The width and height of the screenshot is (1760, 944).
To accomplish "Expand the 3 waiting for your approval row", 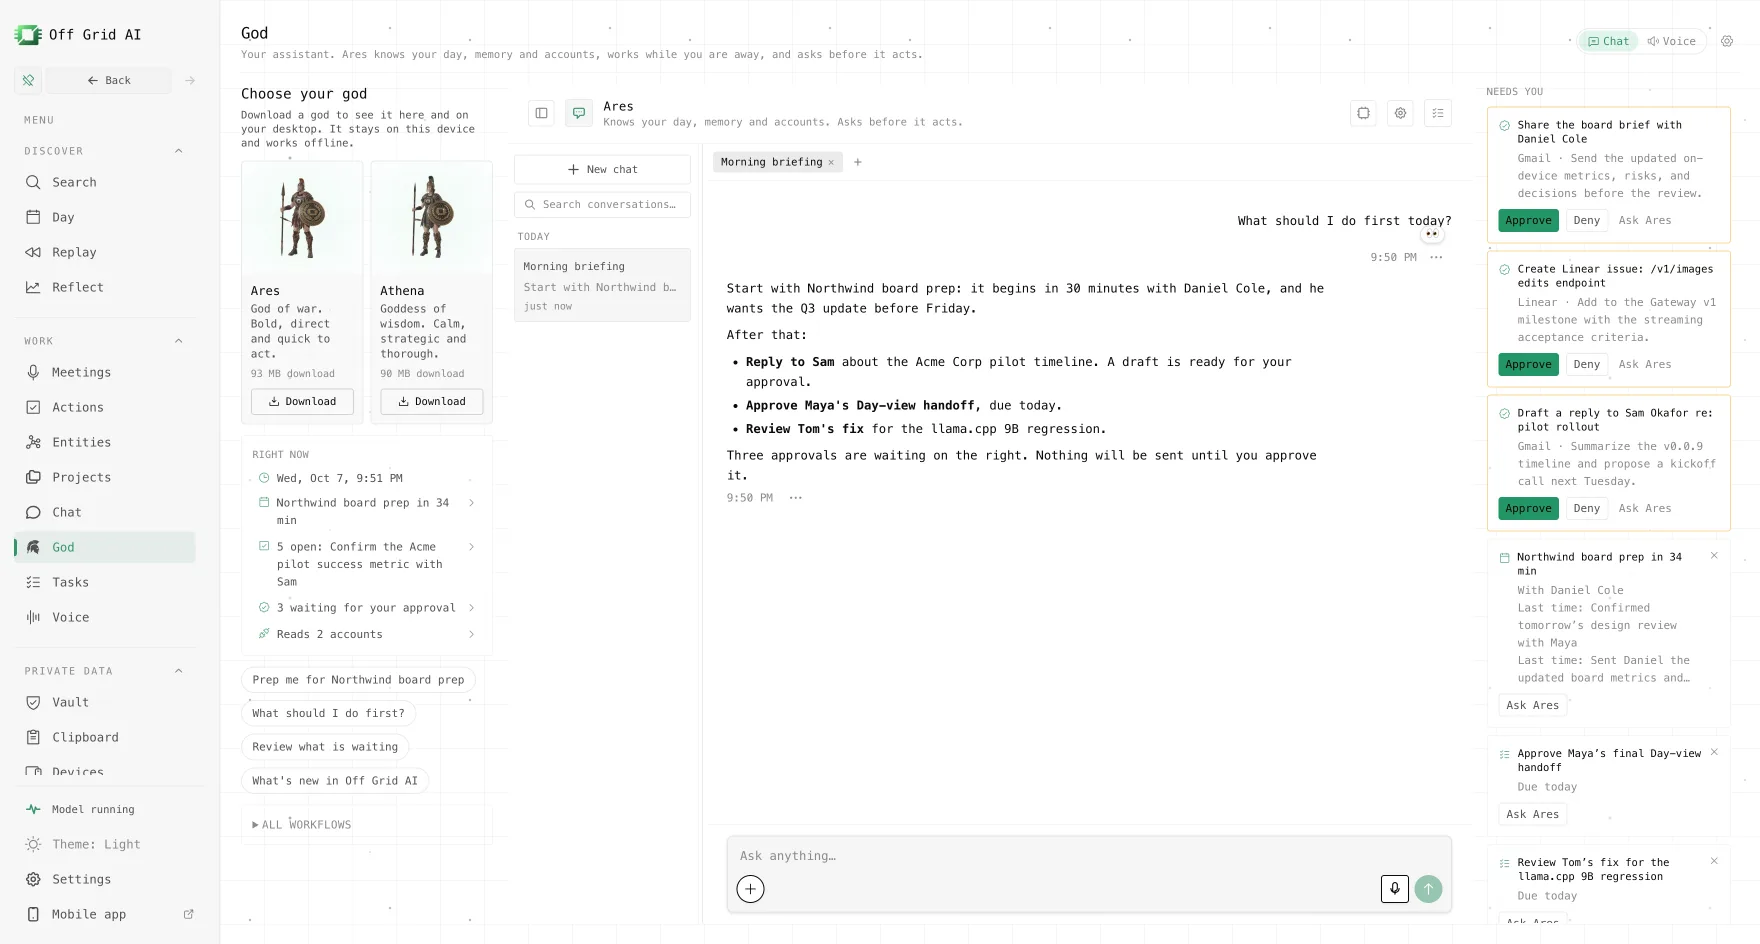I will (366, 608).
